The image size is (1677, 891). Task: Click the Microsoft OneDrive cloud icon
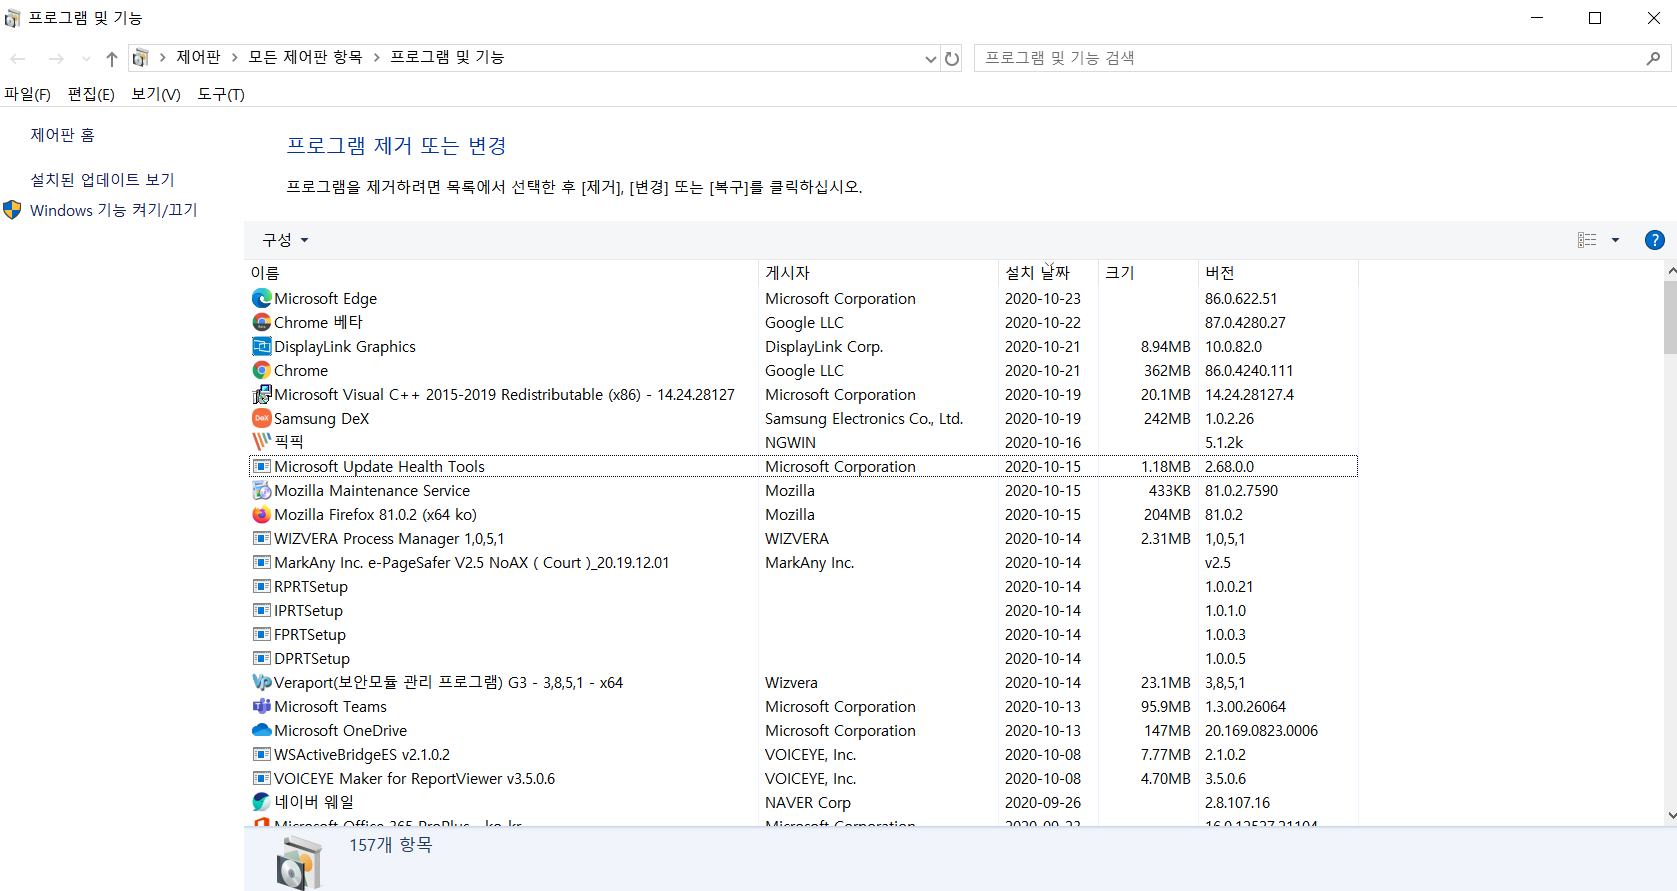coord(262,730)
